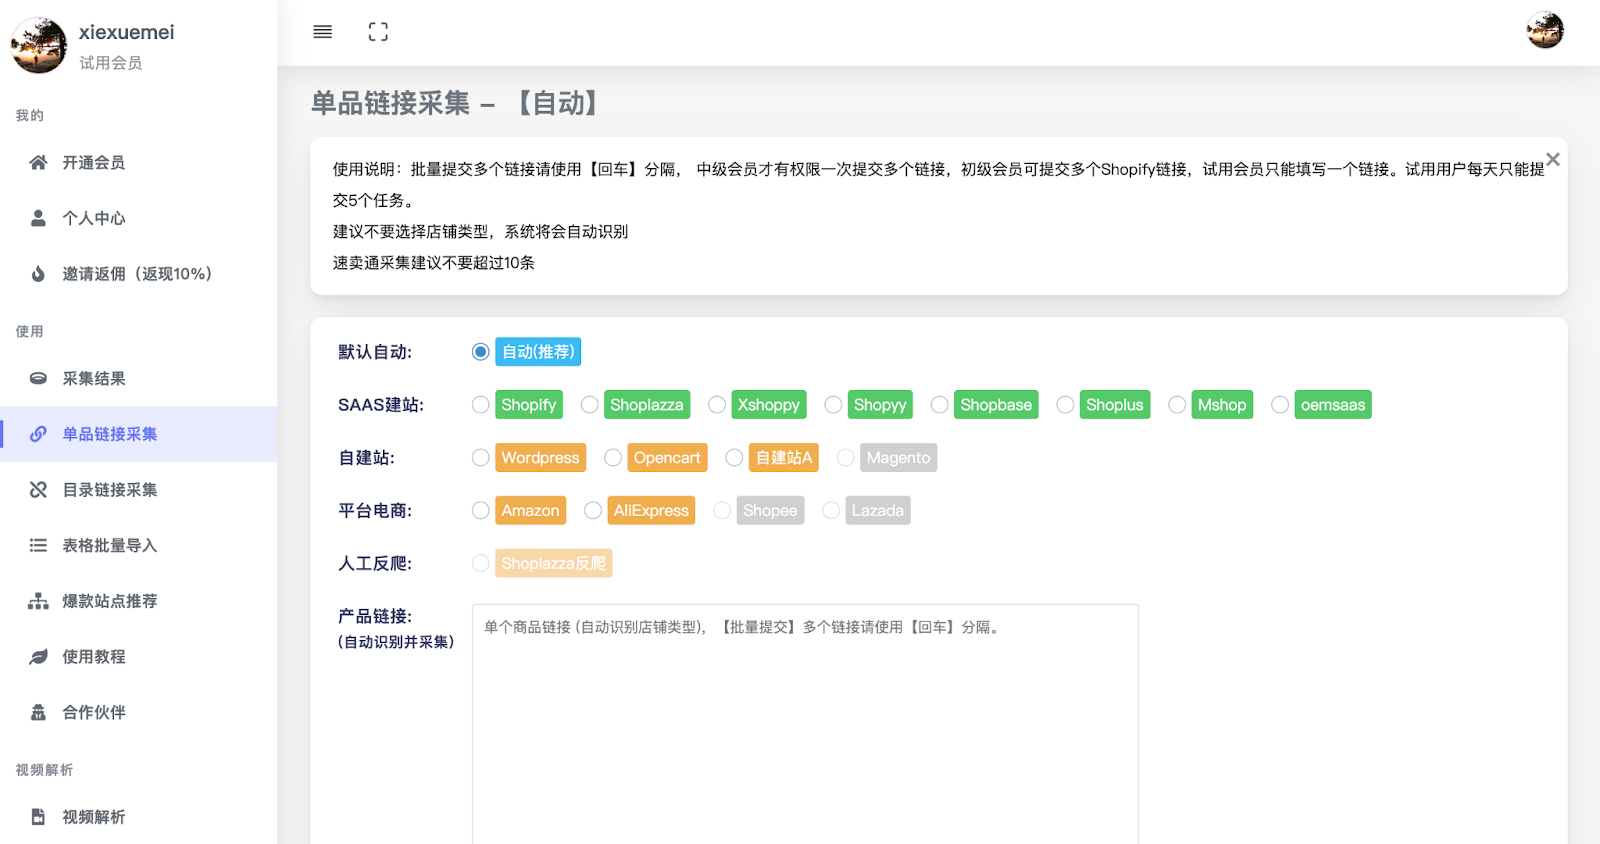Click the broken-link icon beside 目录链接采集
Viewport: 1600px width, 844px height.
pyautogui.click(x=38, y=490)
